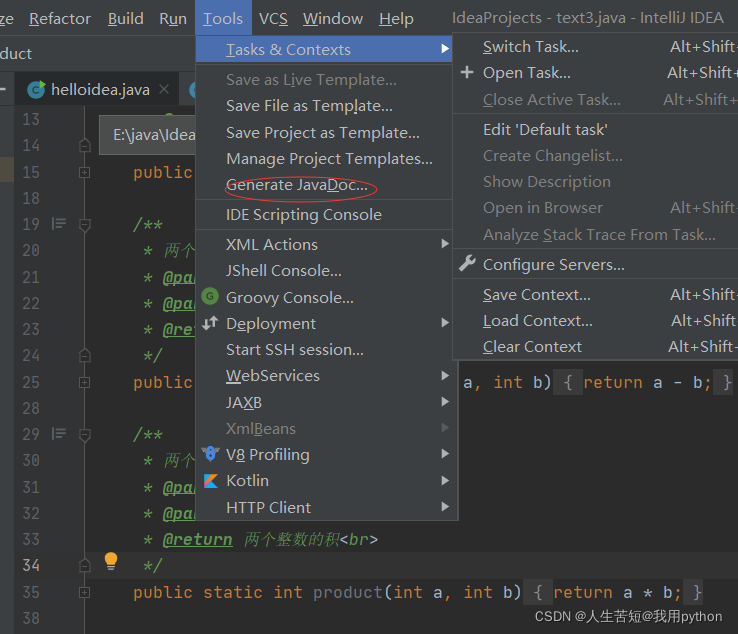The width and height of the screenshot is (738, 634).
Task: Click the product method name
Action: point(348,592)
